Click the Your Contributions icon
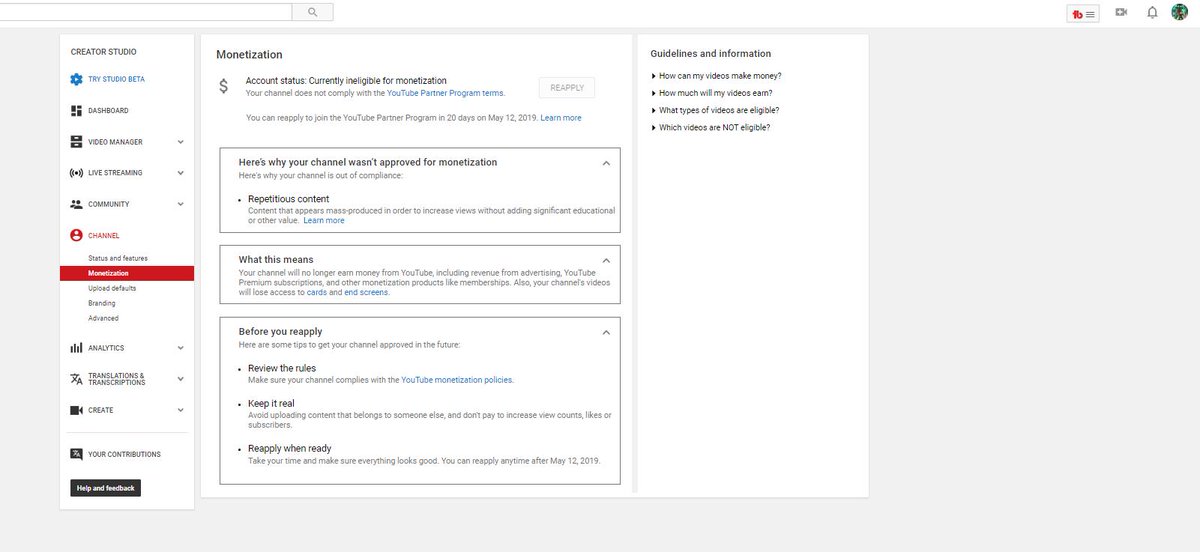The height and width of the screenshot is (552, 1200). tap(77, 454)
